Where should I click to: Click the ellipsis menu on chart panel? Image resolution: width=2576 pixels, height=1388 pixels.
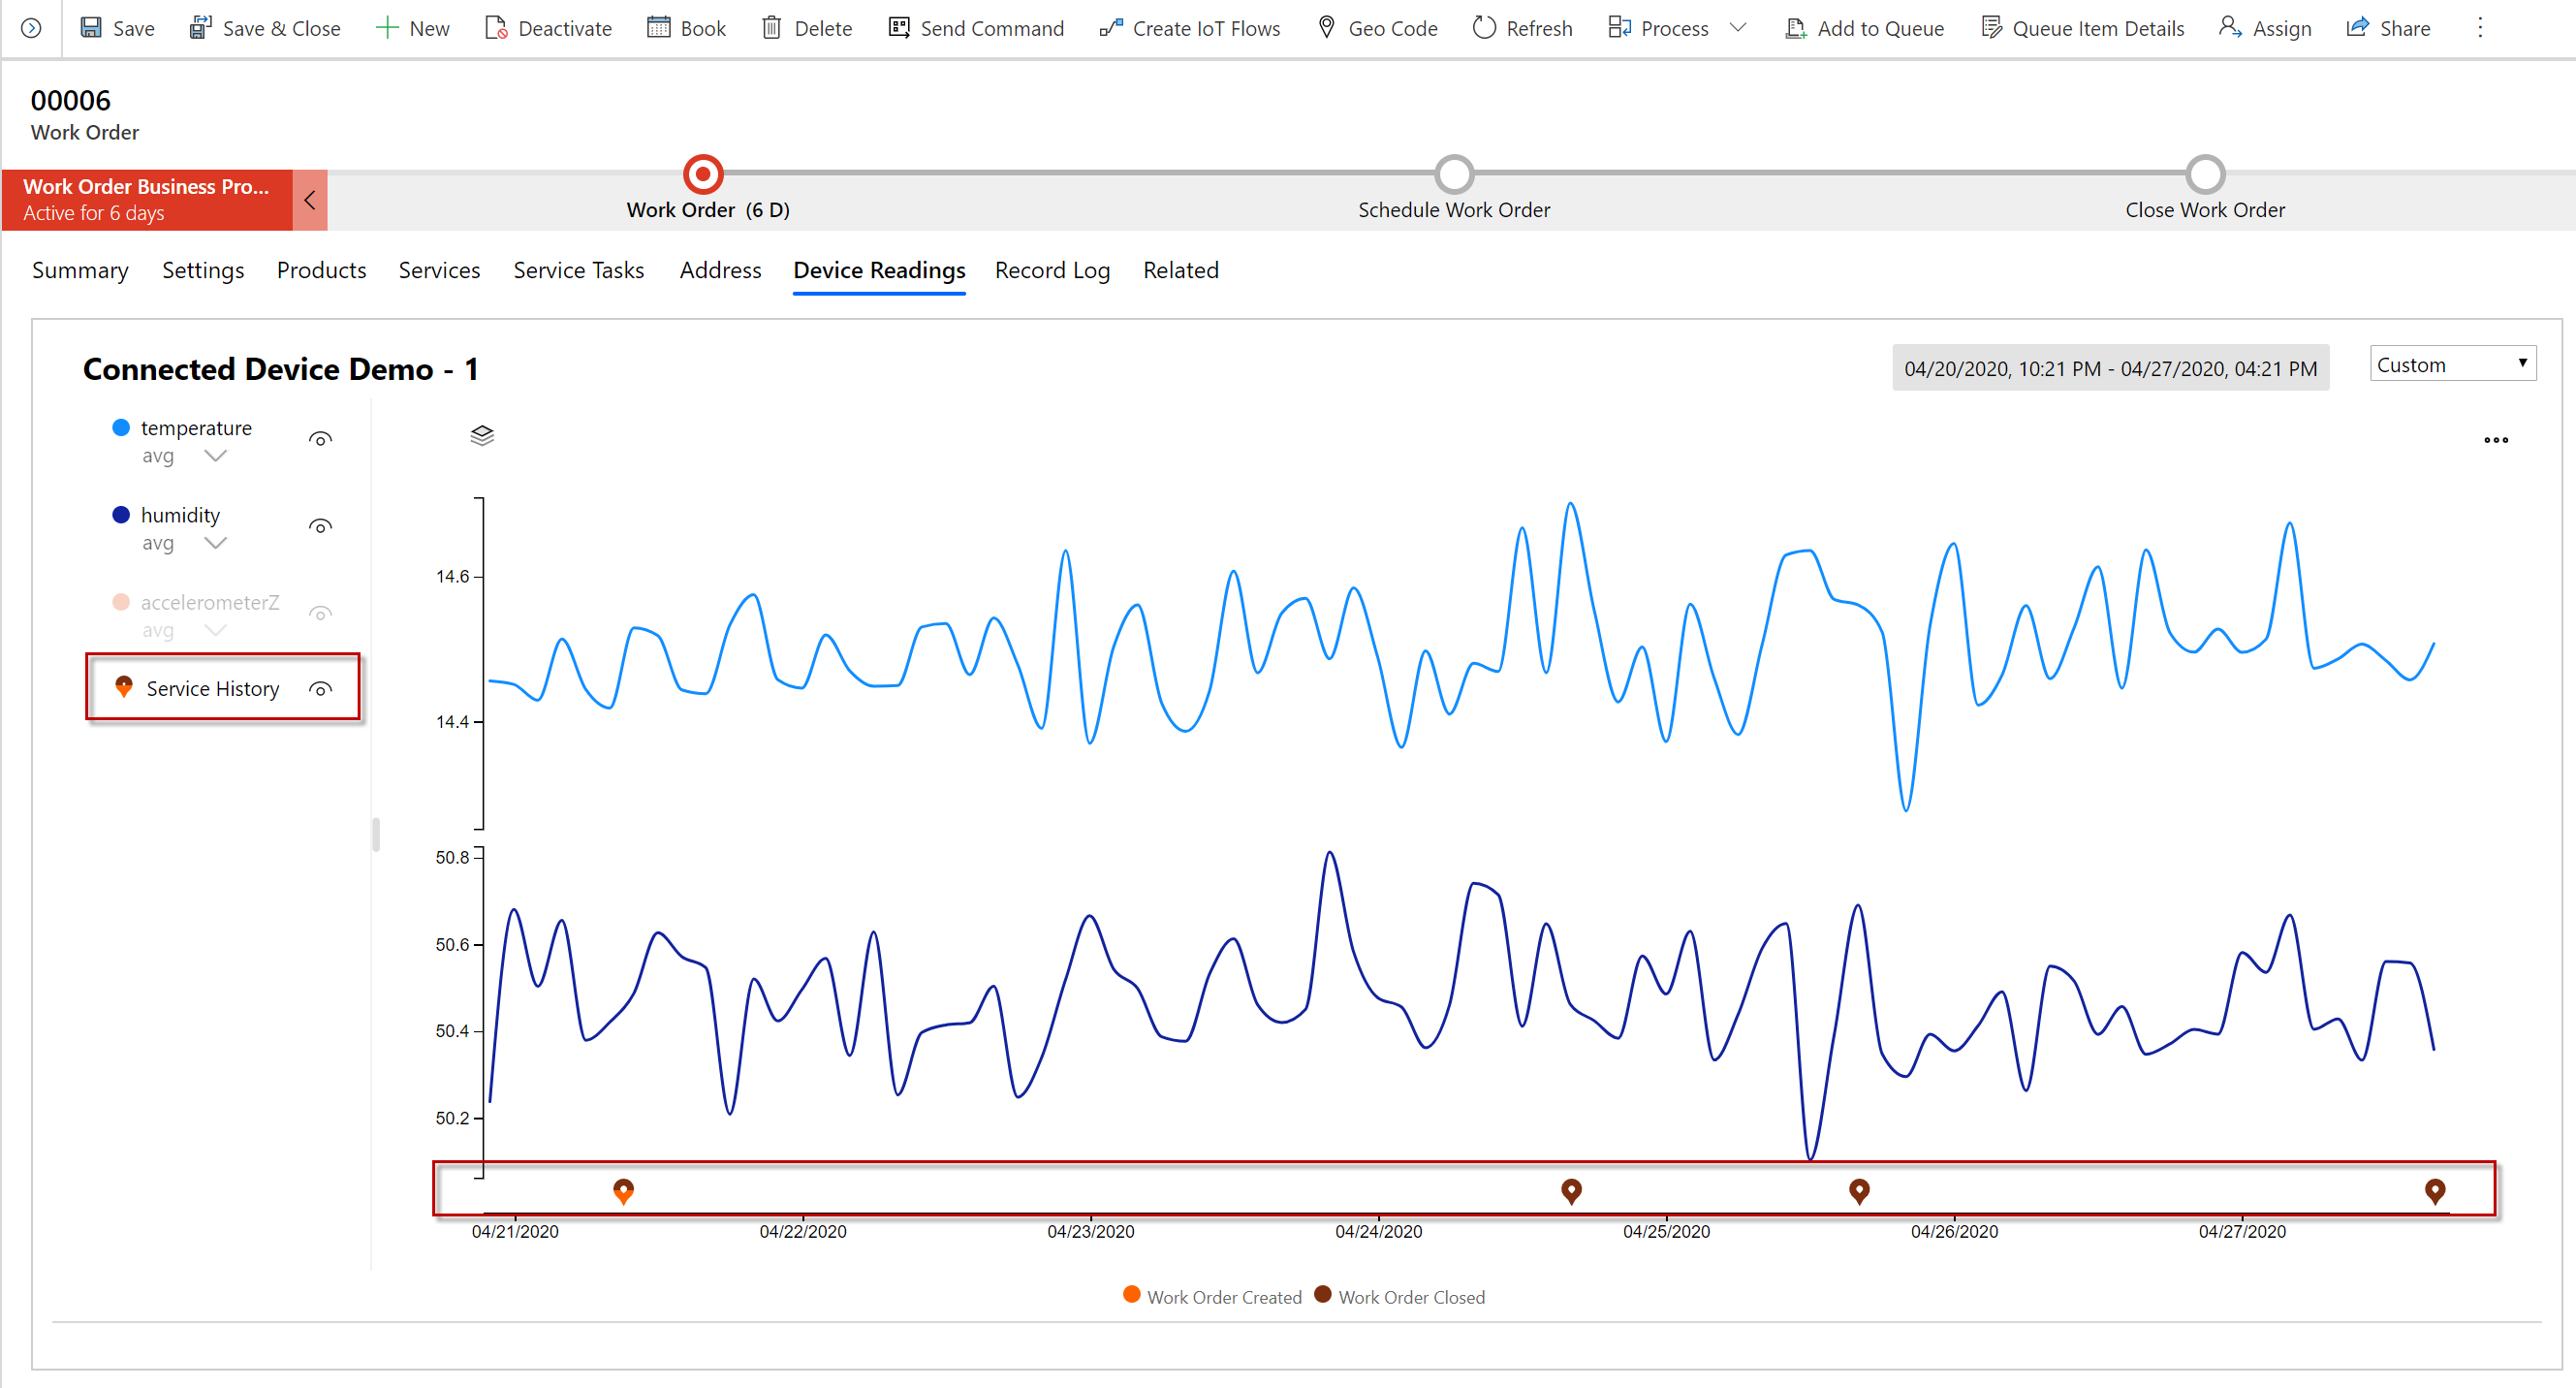click(2496, 441)
